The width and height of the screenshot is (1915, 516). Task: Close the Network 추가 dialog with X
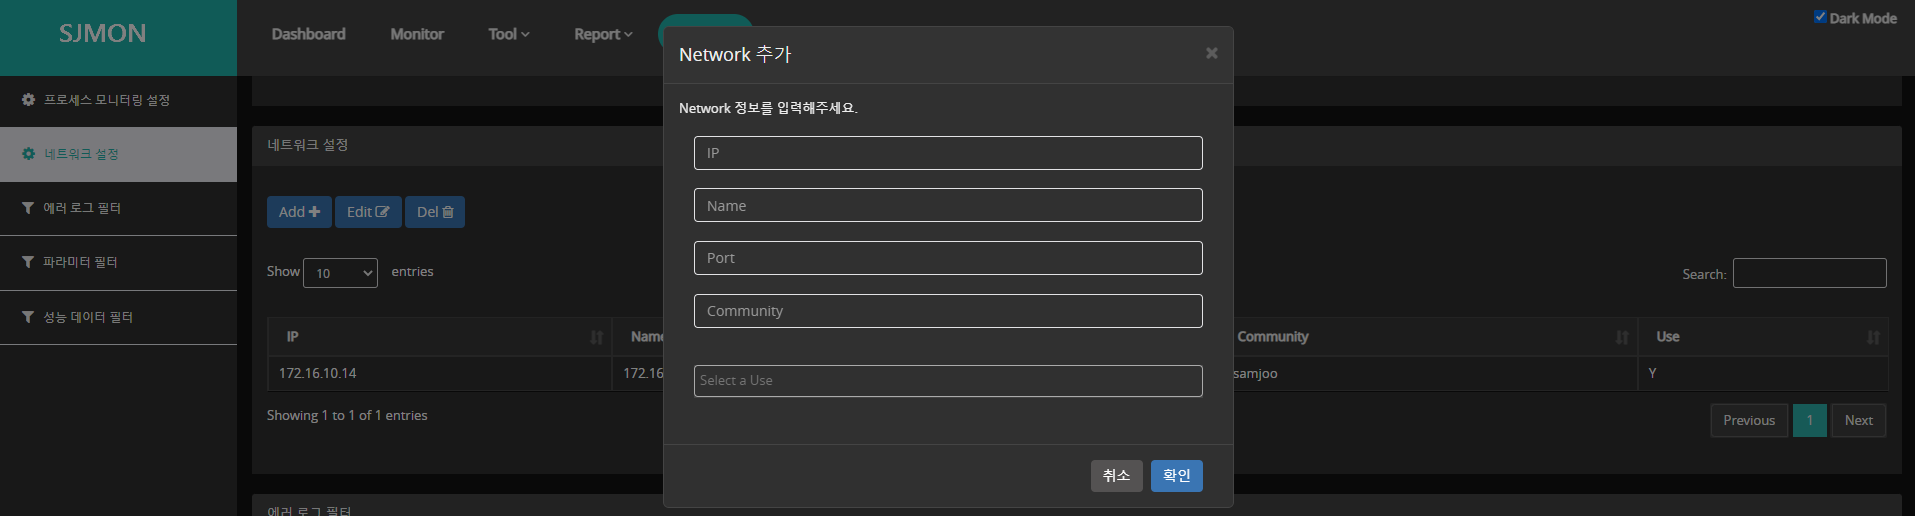(1211, 53)
